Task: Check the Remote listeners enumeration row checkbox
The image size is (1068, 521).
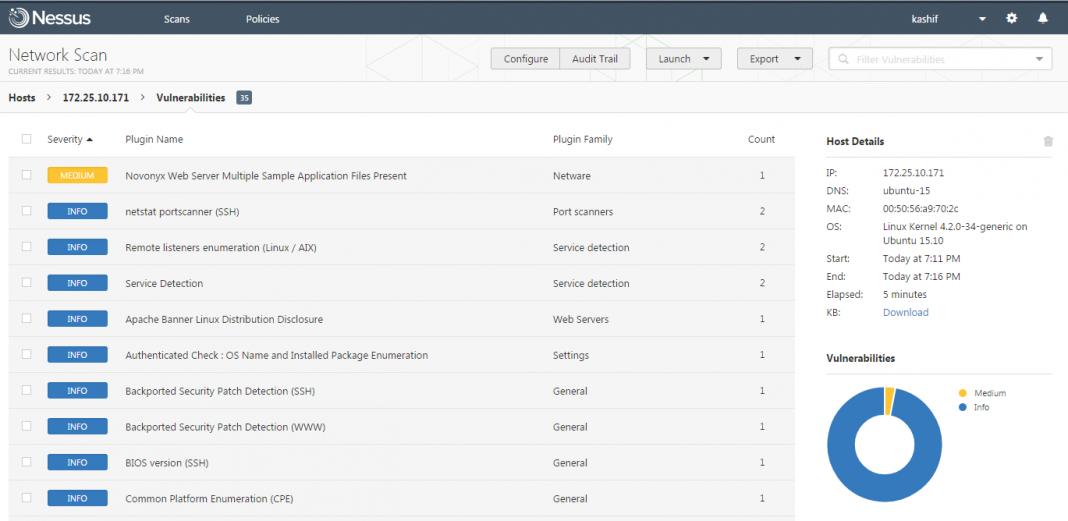Action: [27, 247]
